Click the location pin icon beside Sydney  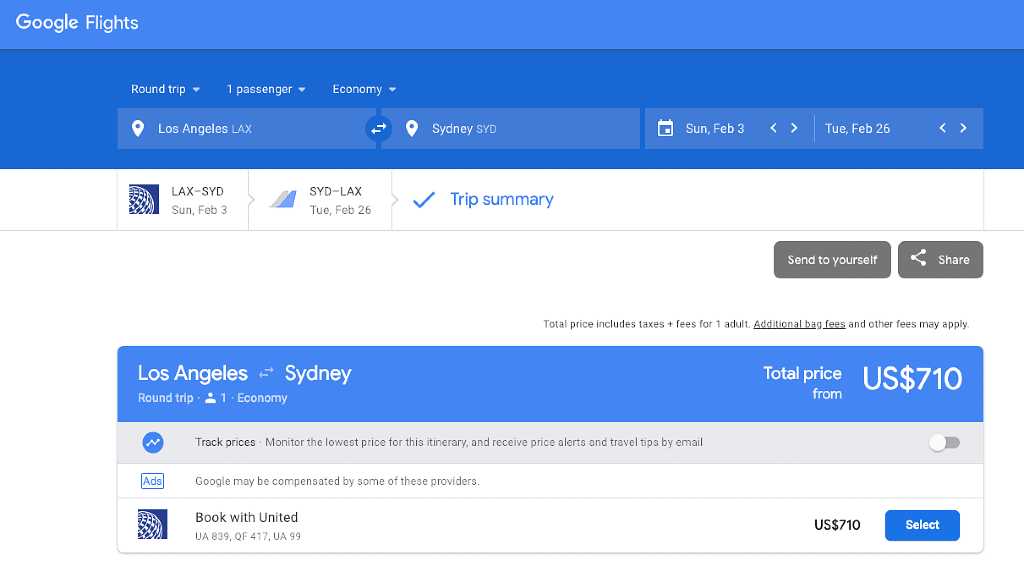[411, 129]
